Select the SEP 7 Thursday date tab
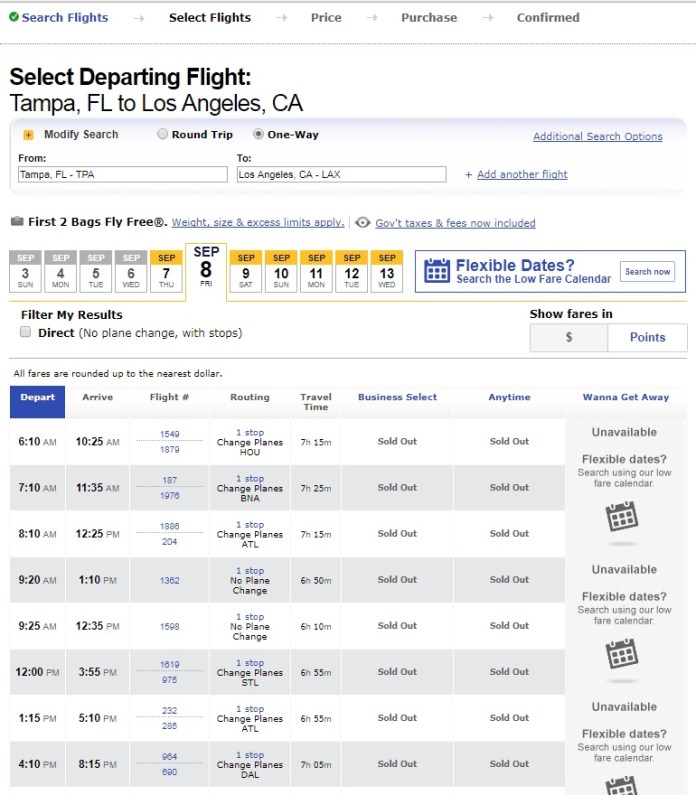This screenshot has width=696, height=795. tap(166, 272)
